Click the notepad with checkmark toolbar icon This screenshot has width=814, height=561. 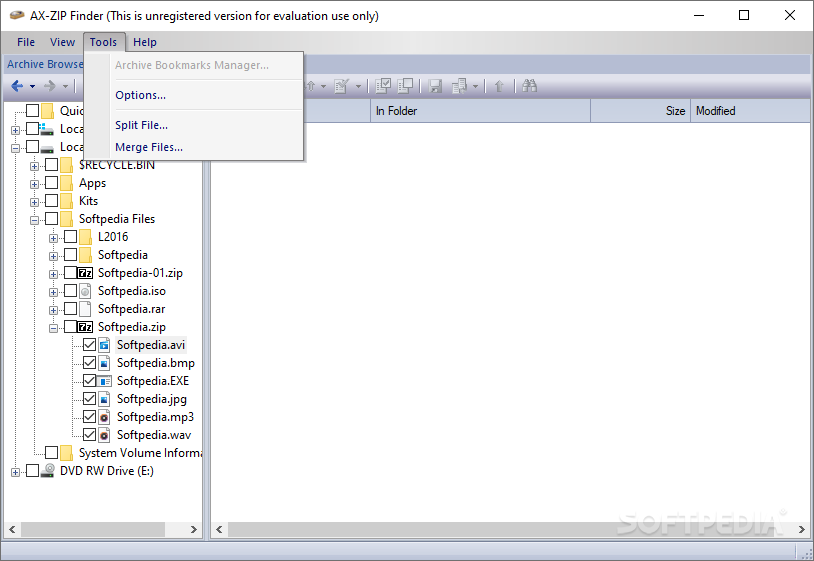(x=341, y=86)
